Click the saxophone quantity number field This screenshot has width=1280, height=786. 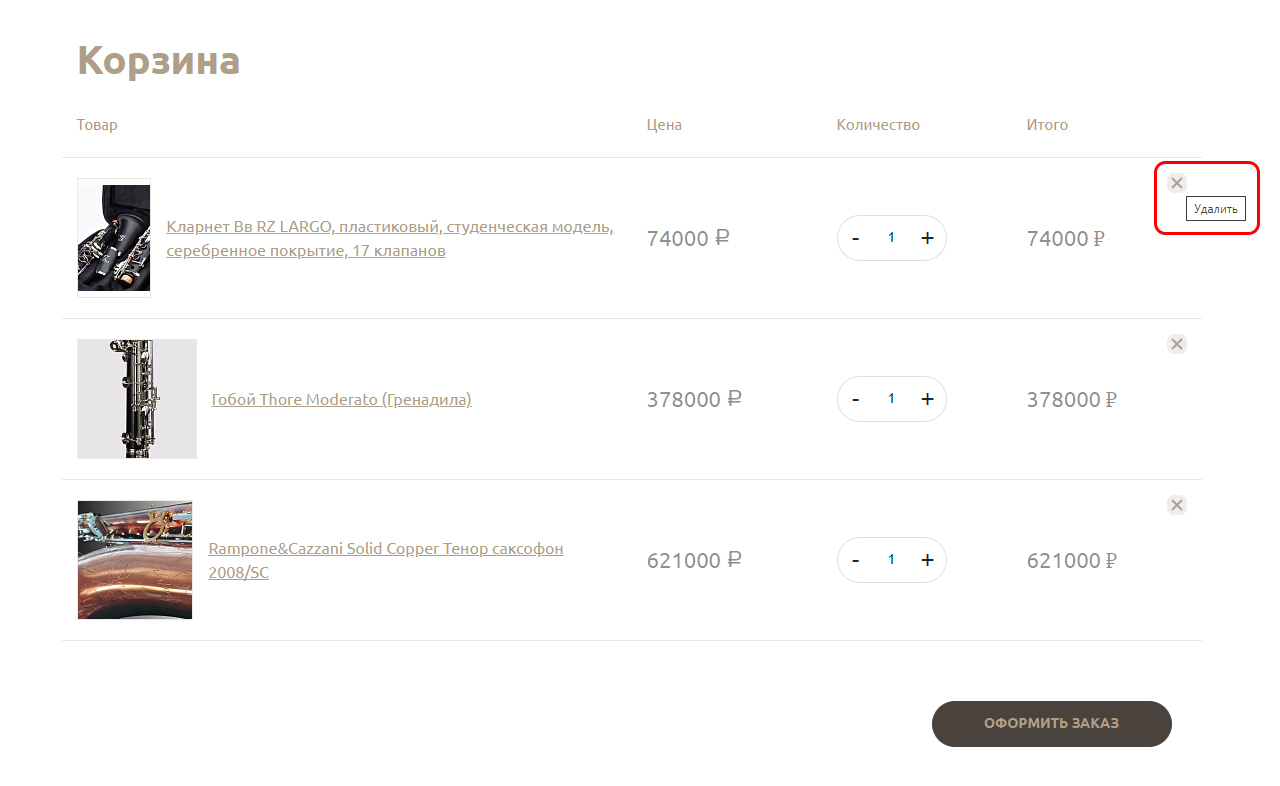(891, 560)
